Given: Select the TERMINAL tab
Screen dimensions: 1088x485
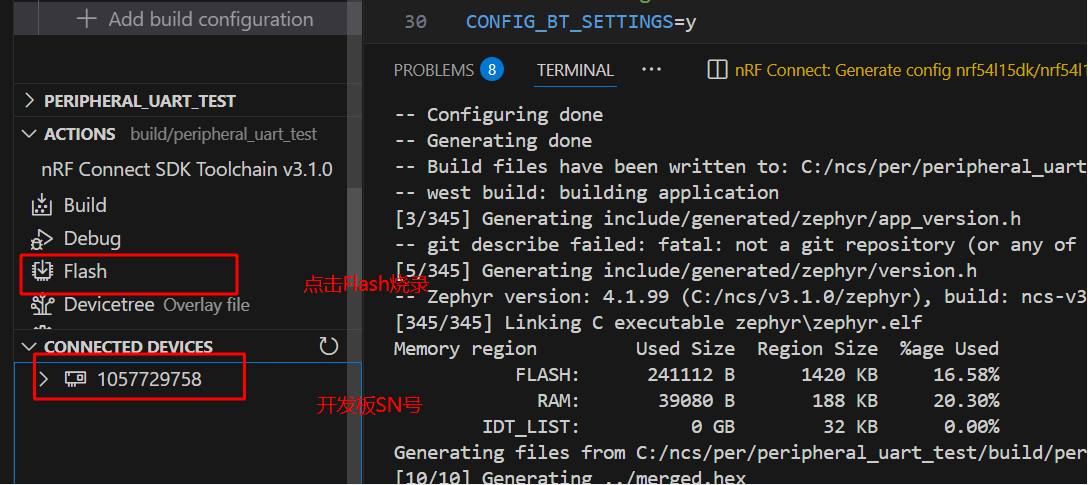Looking at the screenshot, I should 575,70.
